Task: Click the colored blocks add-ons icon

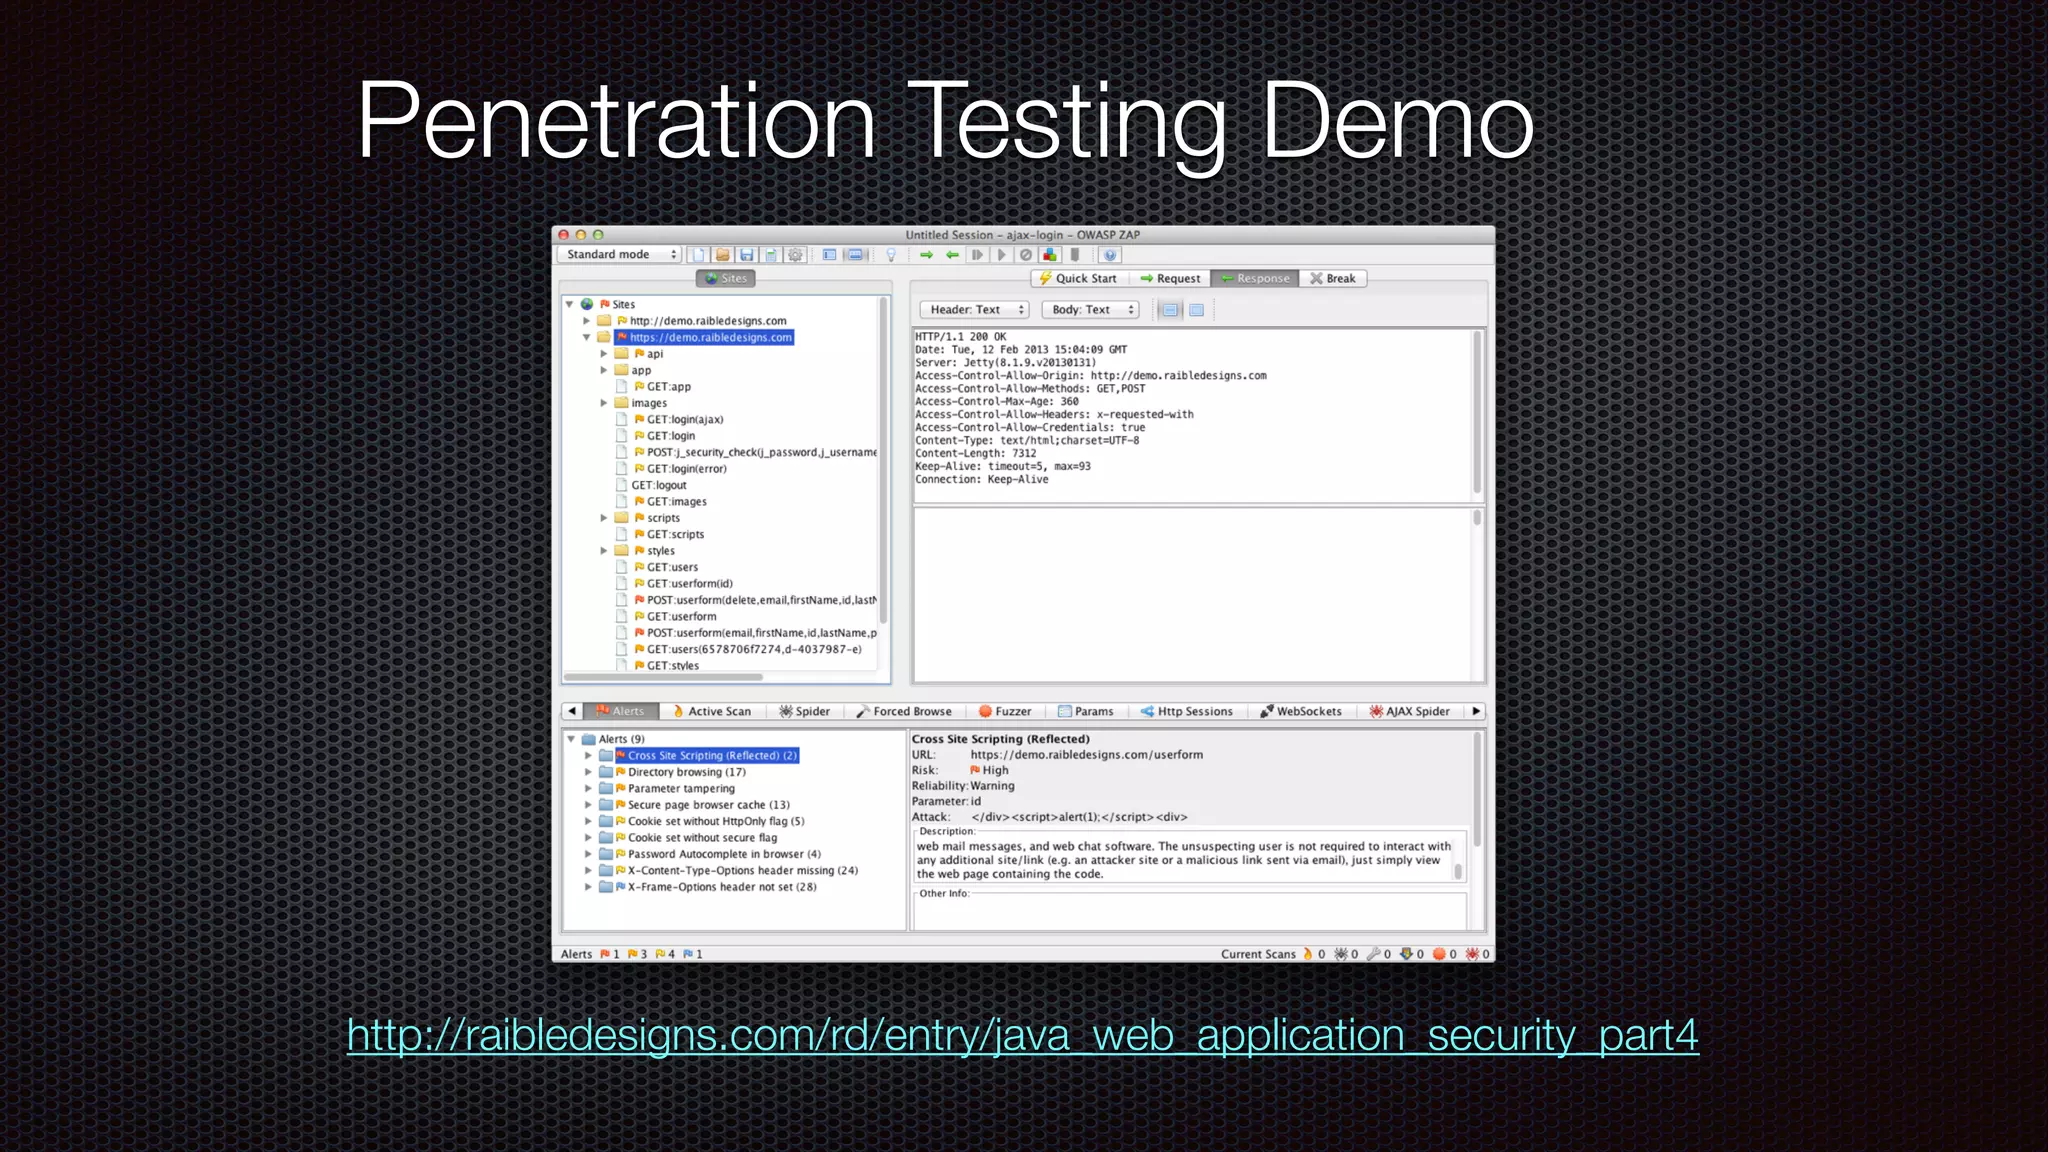Action: 1050,254
